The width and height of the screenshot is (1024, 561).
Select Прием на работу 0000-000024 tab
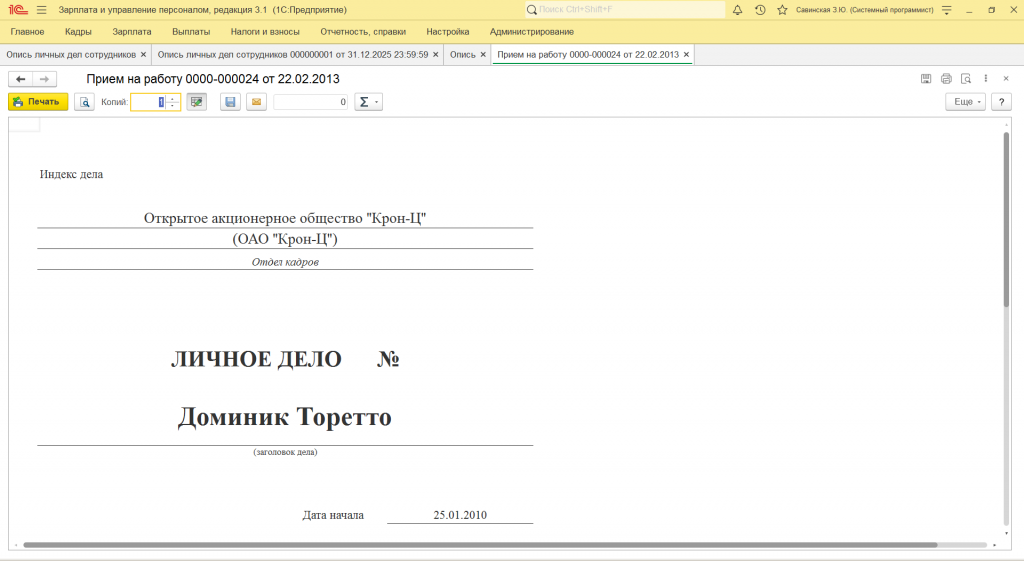point(588,55)
